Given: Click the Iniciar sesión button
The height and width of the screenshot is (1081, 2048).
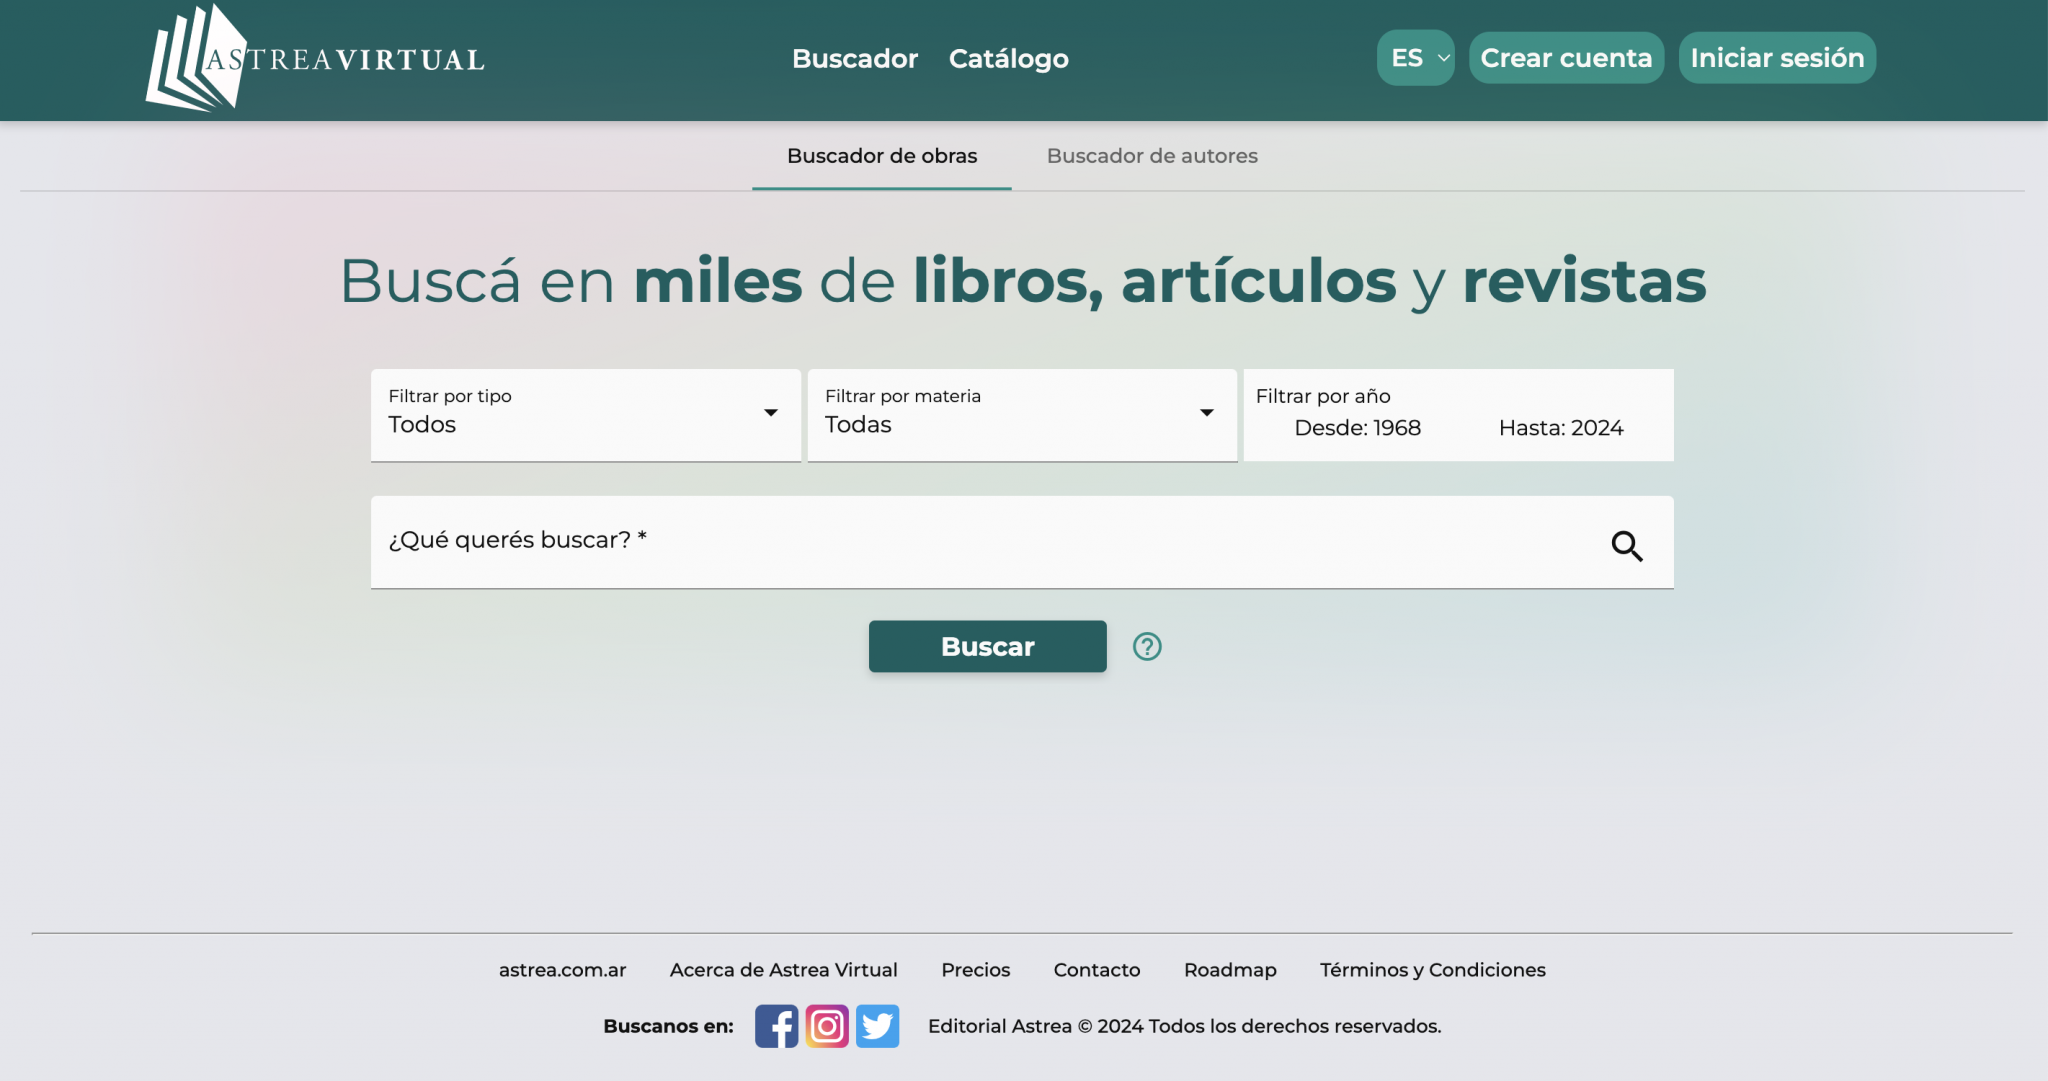Looking at the screenshot, I should 1777,58.
